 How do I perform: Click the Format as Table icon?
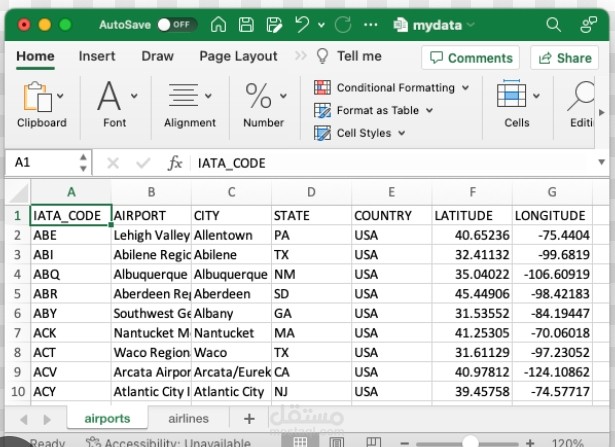click(322, 110)
